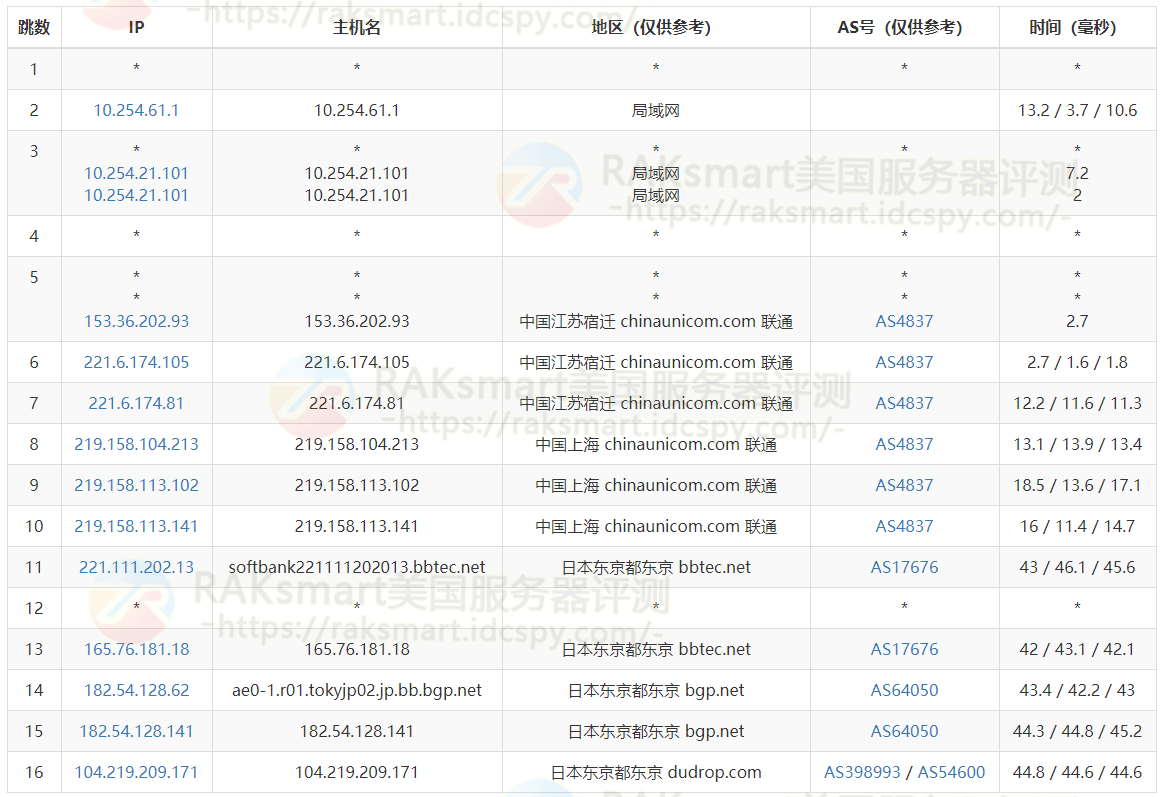Screen dimensions: 1167x797
Task: Select time value 43.4 / 42.2 / 43
Action: click(x=1077, y=689)
